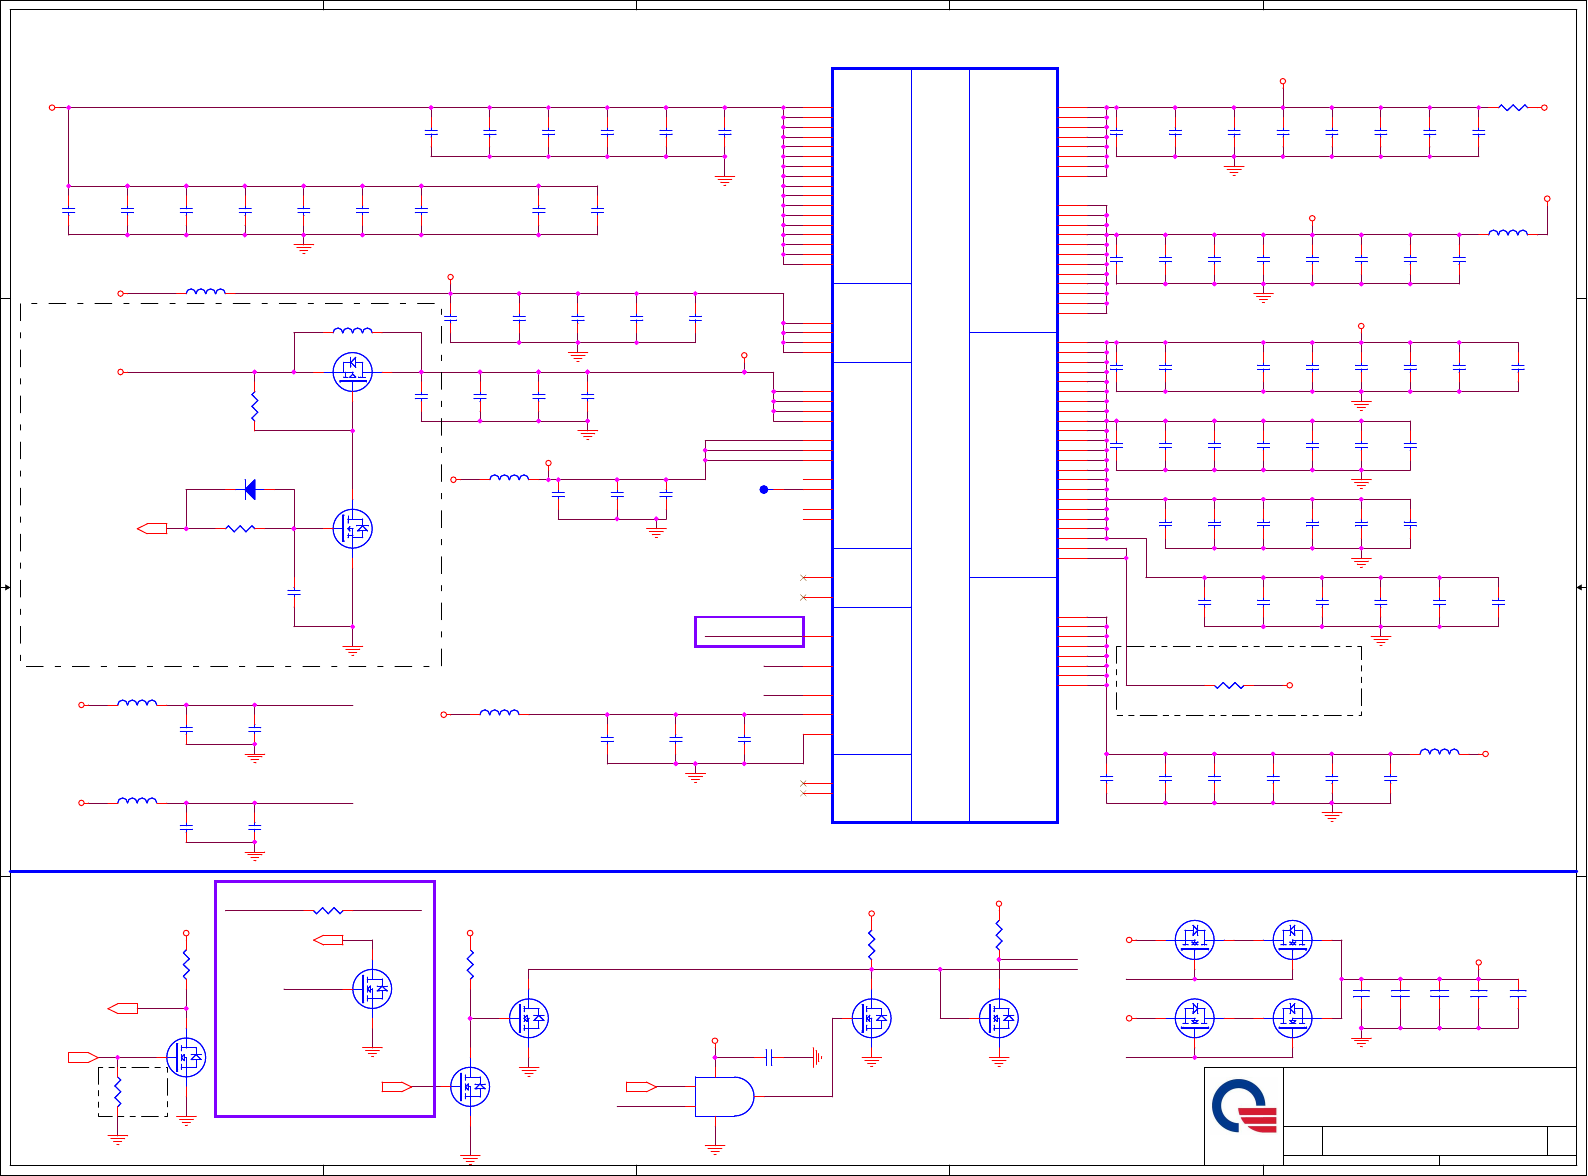
Task: Click the red off-page connector beside the diode
Action: [x=152, y=528]
